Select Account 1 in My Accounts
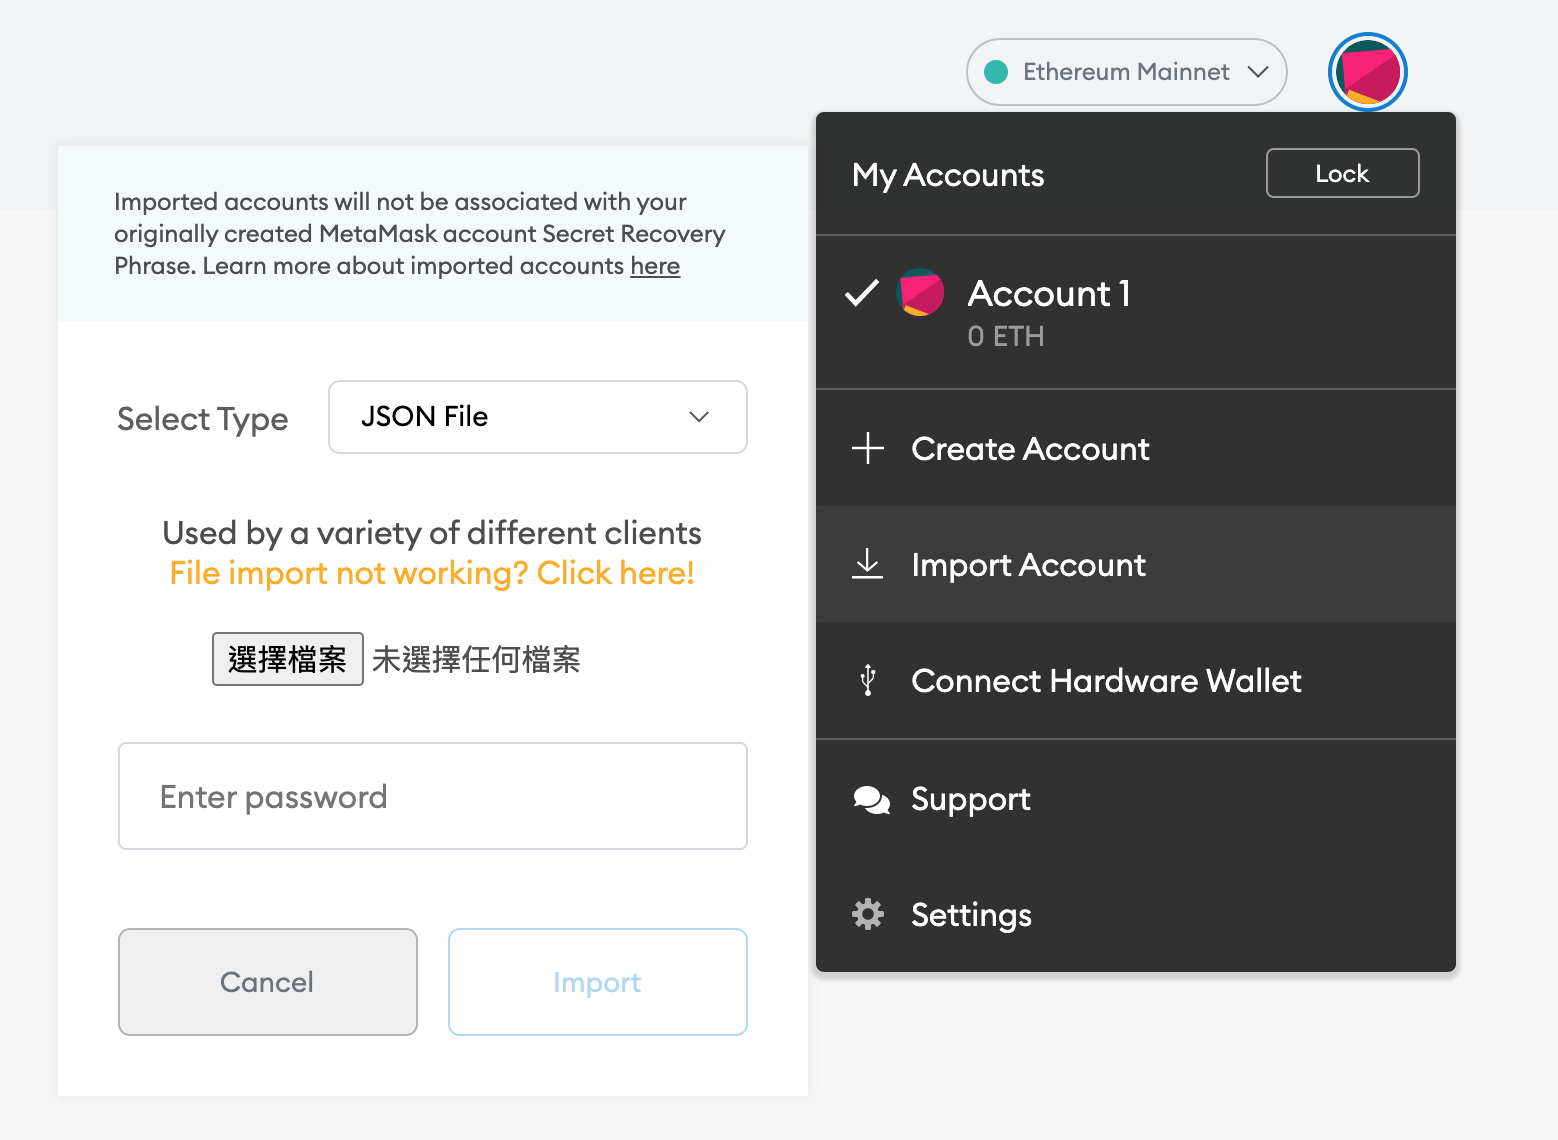 tap(1136, 312)
